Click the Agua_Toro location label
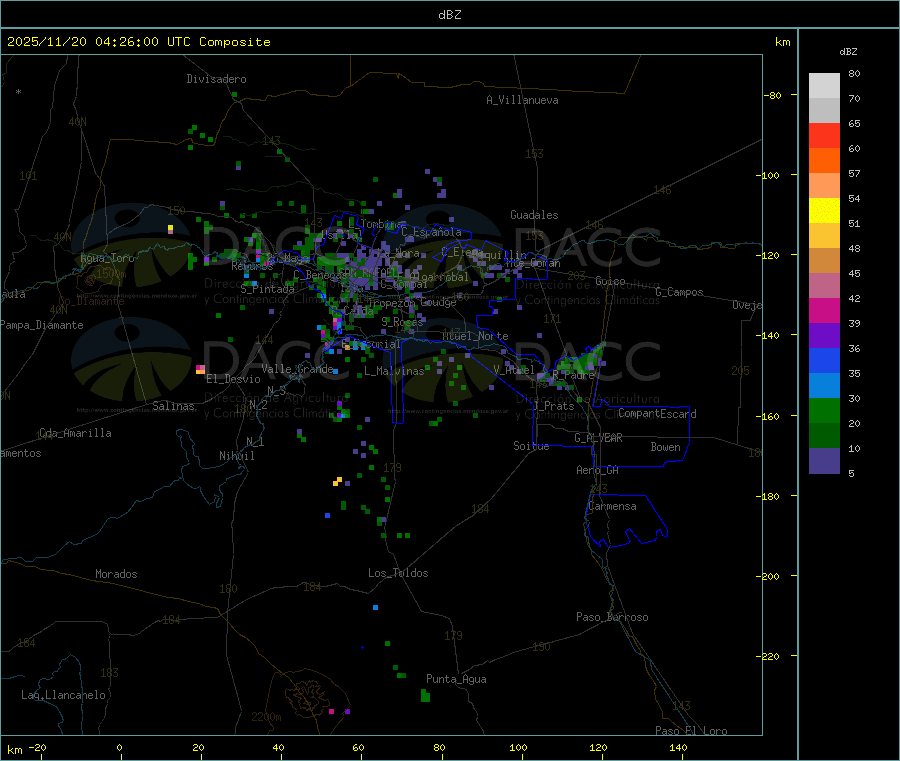900x761 pixels. coord(107,258)
